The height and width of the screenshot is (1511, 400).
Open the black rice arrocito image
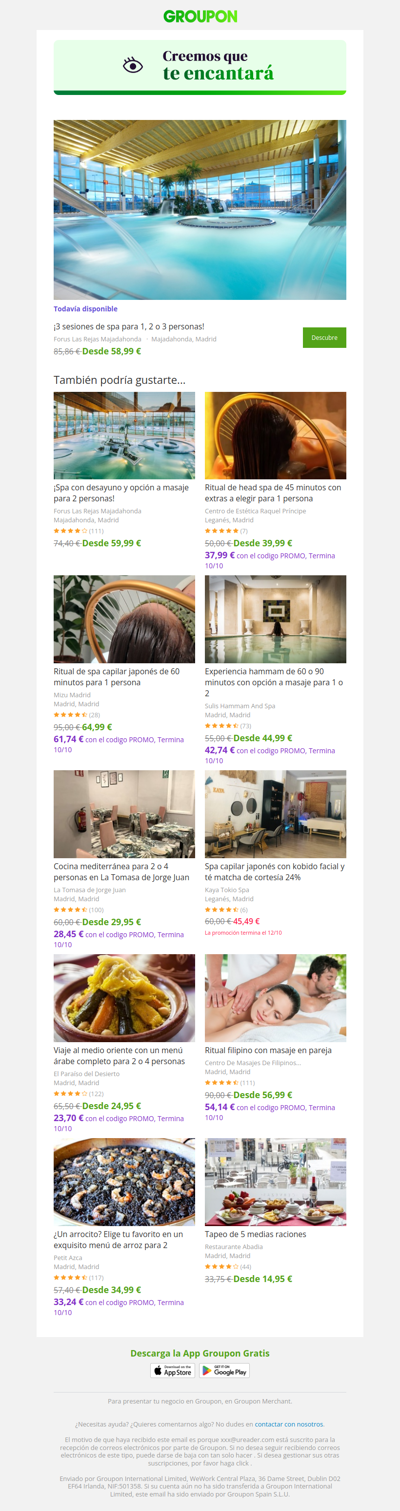(124, 1182)
